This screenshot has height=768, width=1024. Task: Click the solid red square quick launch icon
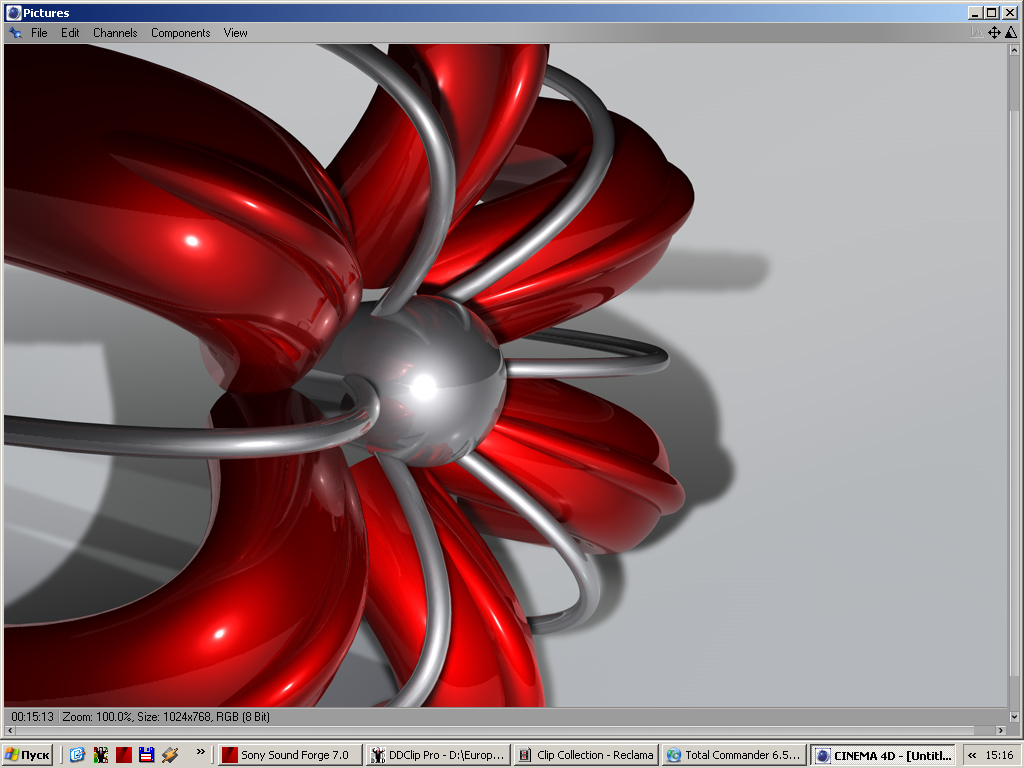click(x=123, y=755)
